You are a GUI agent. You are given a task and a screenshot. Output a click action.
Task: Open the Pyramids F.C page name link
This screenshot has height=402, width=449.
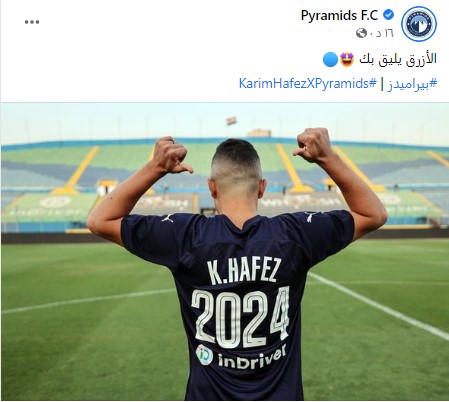coord(339,15)
